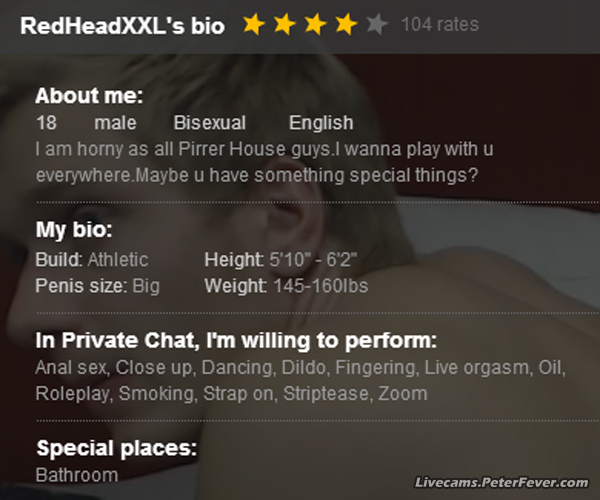Click the fifth grey rating star
This screenshot has width=600, height=500.
point(376,24)
